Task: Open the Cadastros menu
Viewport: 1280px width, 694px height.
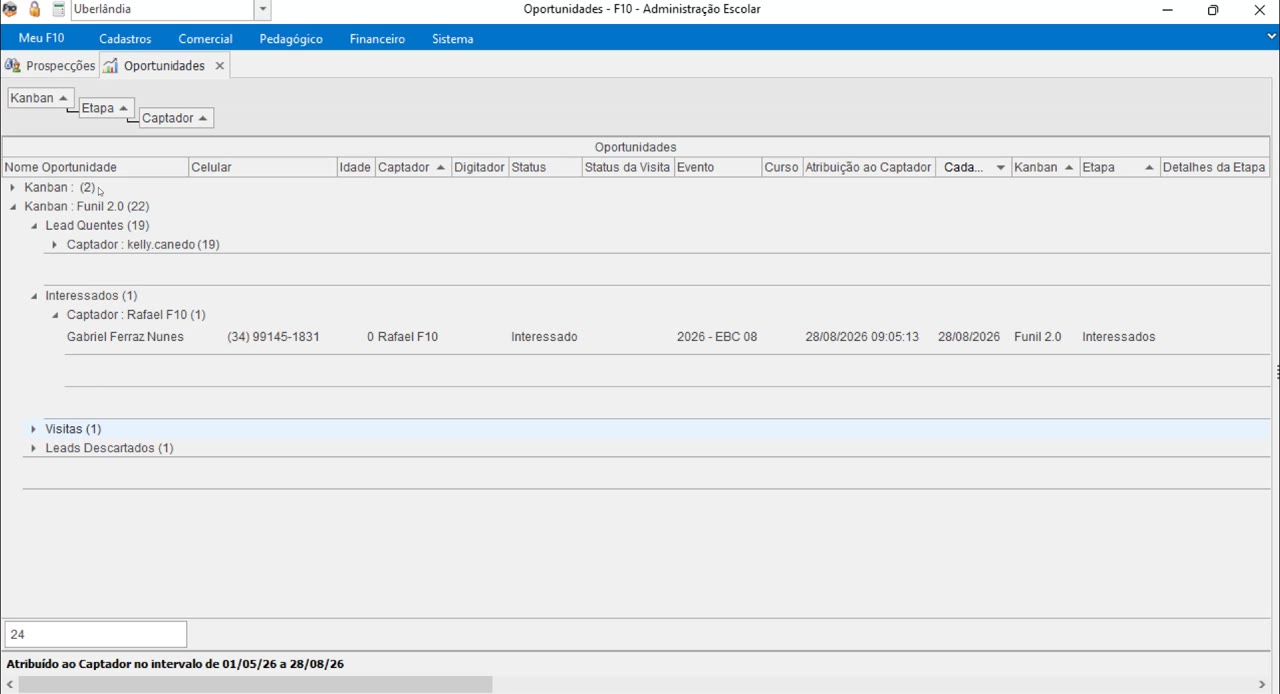Action: coord(125,38)
